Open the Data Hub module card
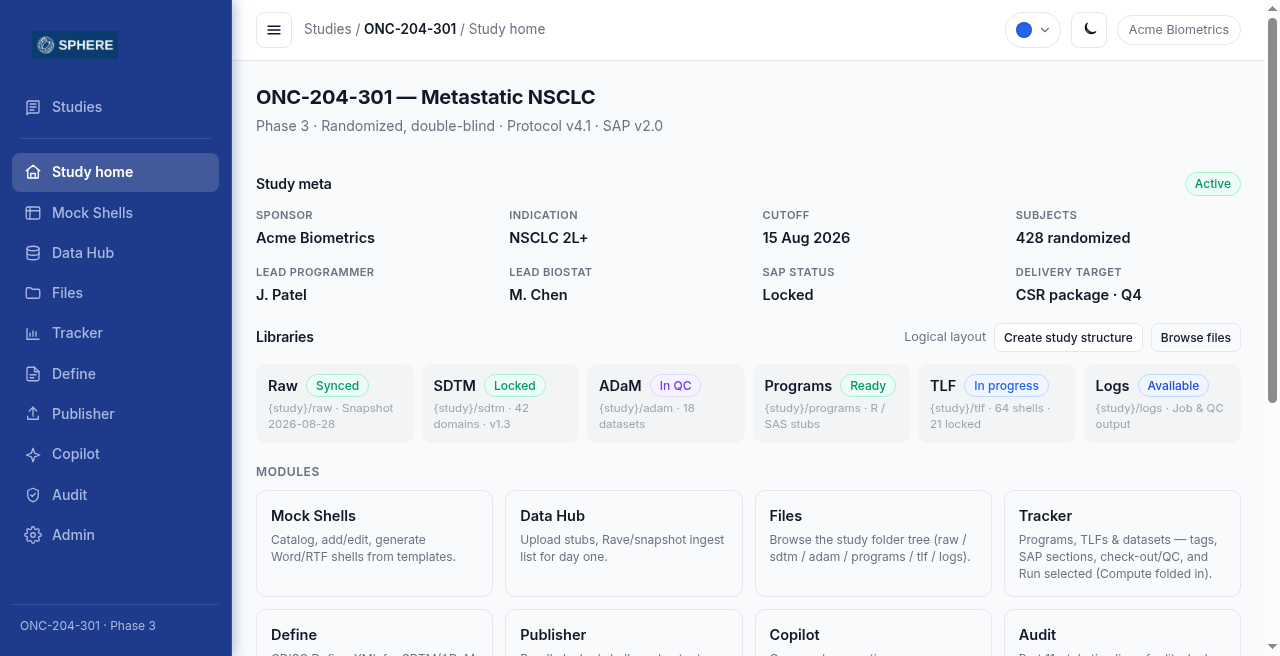Screen dimensions: 1280x656 click(x=624, y=543)
